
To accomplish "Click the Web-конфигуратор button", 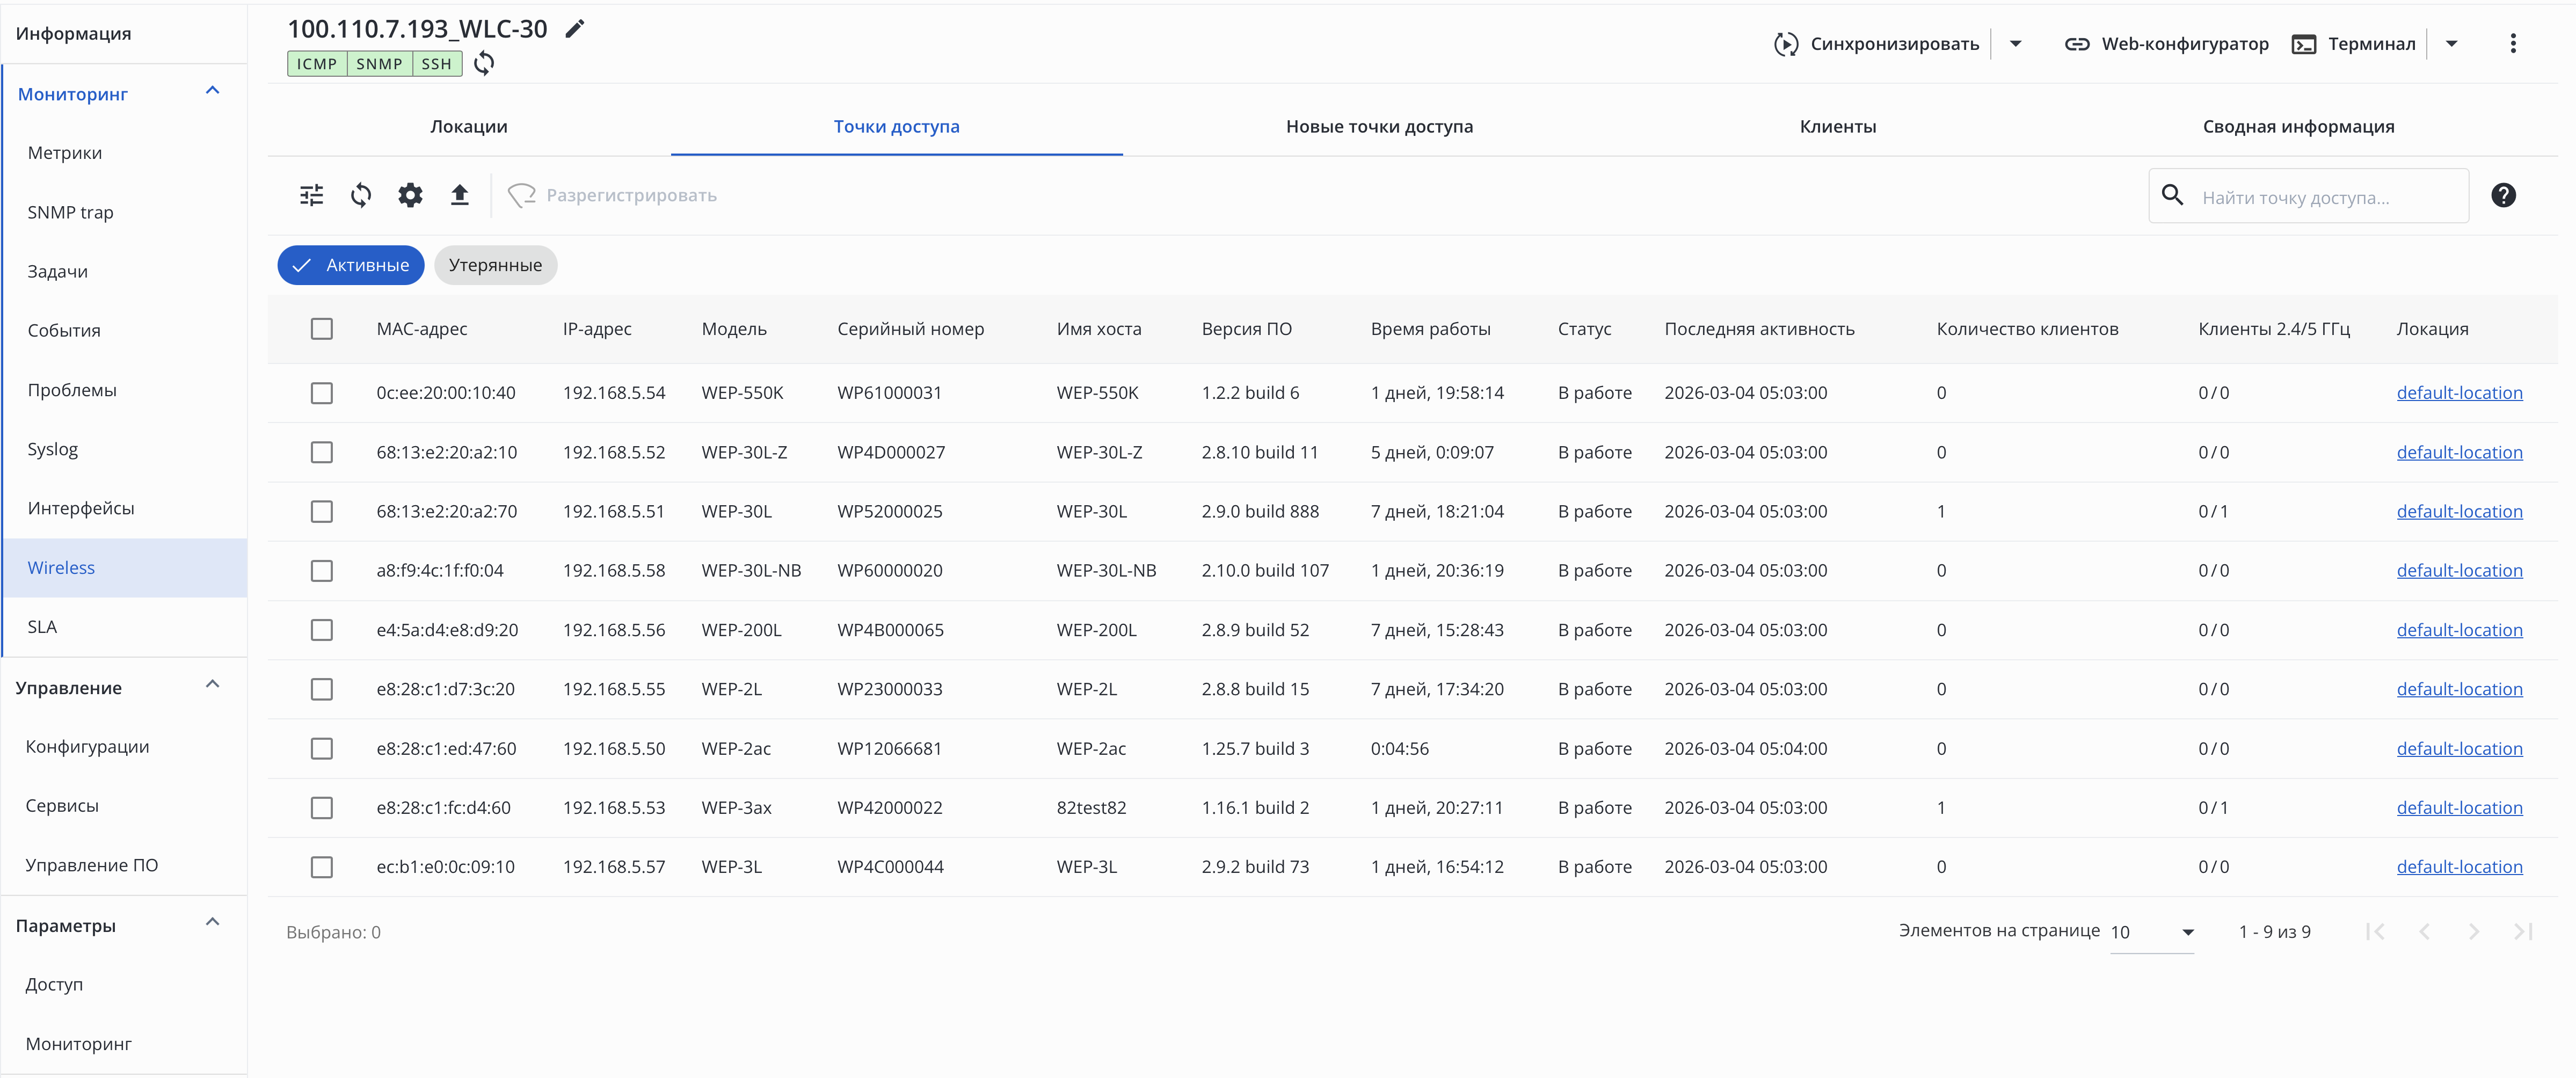I will tap(2166, 43).
